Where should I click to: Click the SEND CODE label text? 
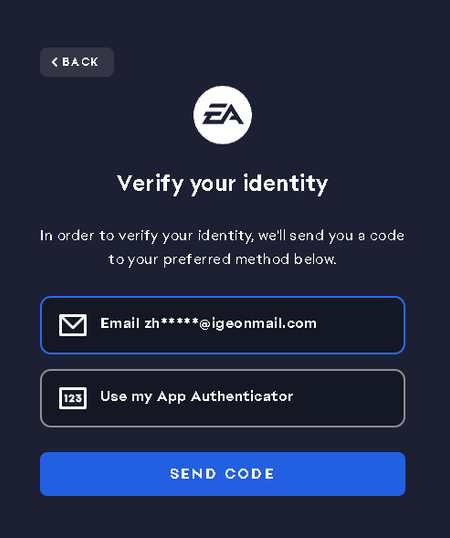[x=222, y=474]
